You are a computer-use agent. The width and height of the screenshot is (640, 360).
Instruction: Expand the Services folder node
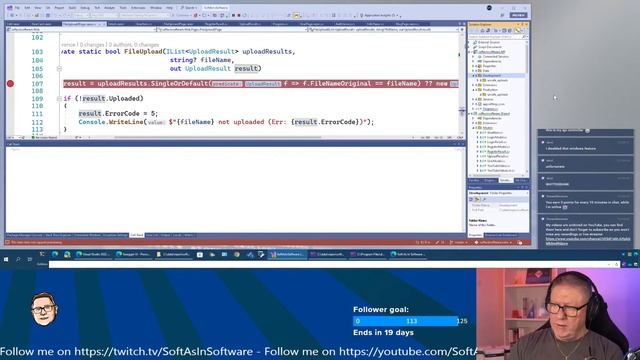click(473, 99)
